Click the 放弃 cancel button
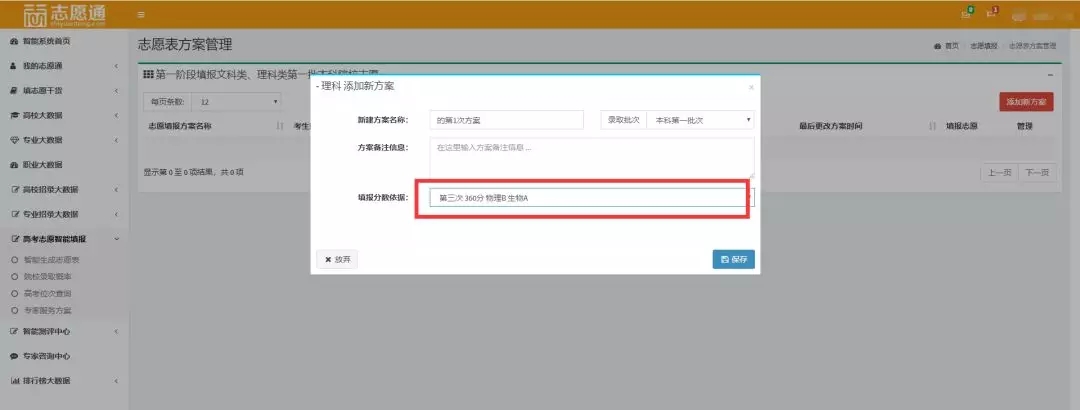Viewport: 1080px width, 410px height. (x=336, y=259)
